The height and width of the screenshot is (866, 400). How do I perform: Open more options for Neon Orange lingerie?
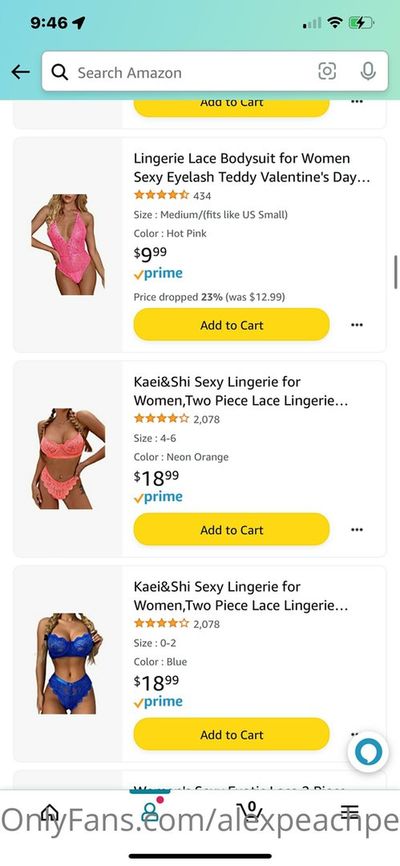click(357, 530)
